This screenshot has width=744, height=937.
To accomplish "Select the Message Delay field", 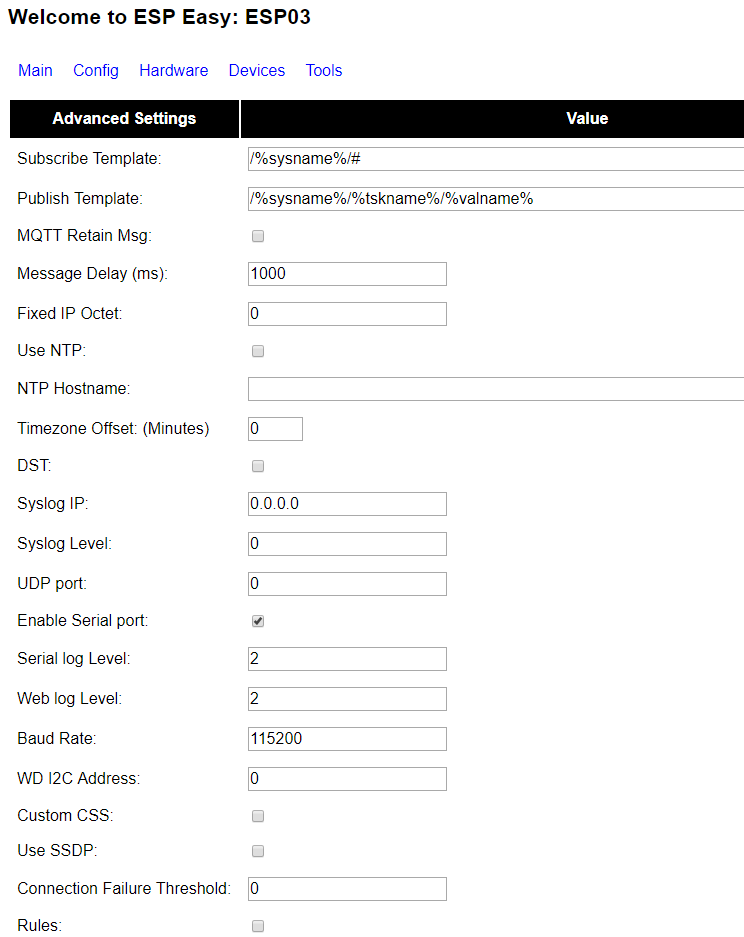I will pyautogui.click(x=347, y=274).
